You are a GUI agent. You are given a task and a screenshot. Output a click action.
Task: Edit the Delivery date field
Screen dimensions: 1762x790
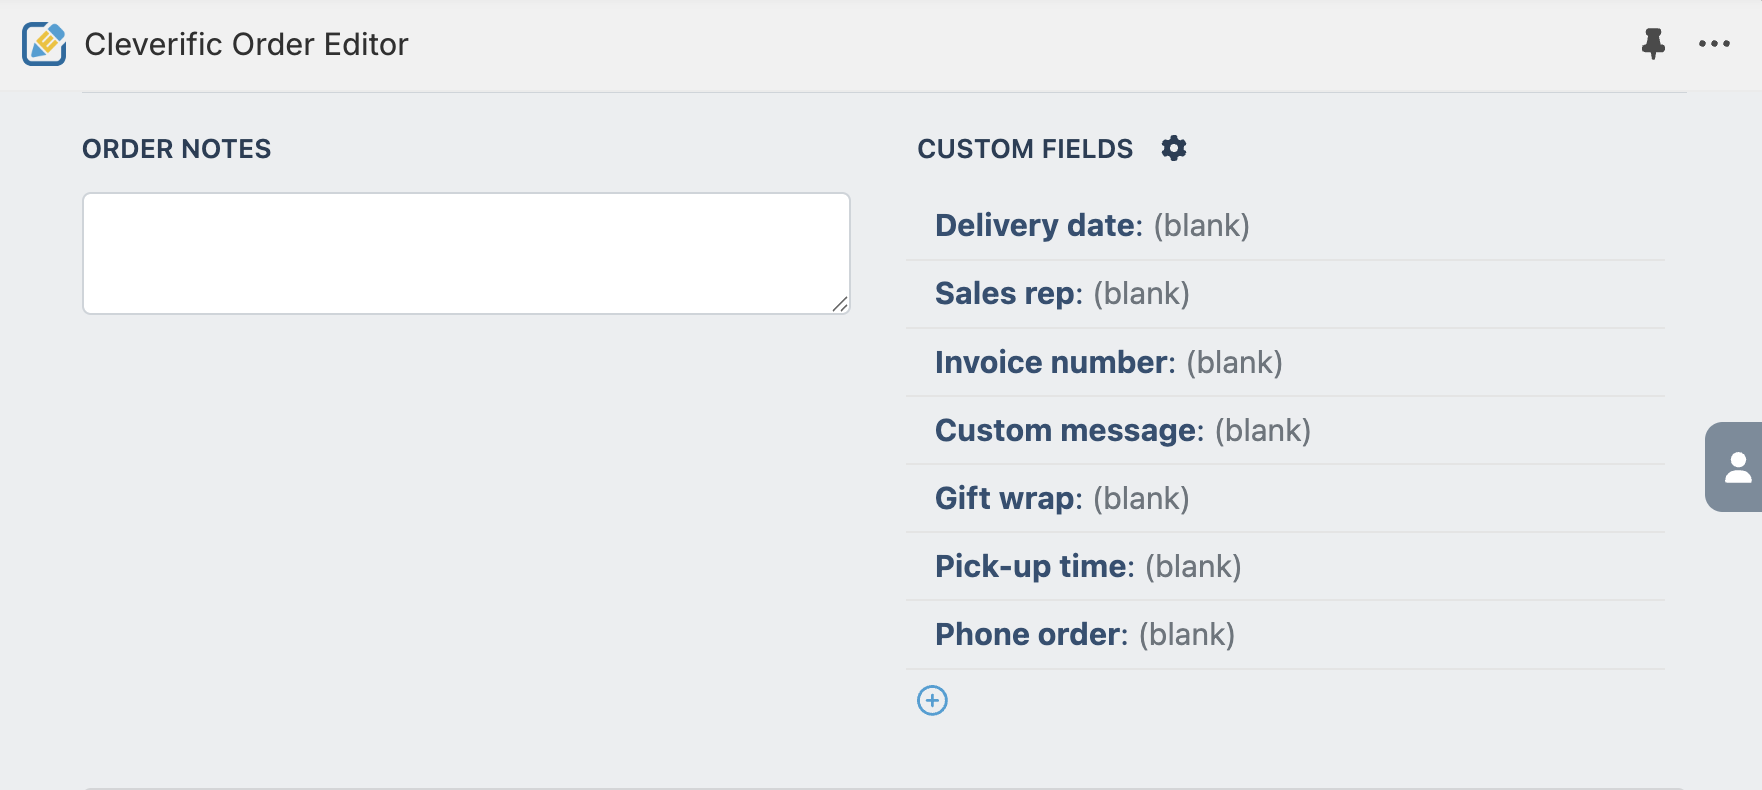(1285, 226)
